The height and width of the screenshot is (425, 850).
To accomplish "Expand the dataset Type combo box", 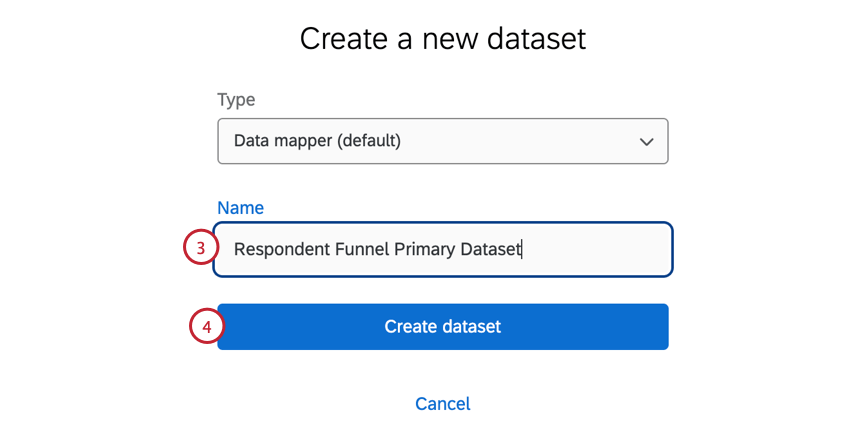I will click(x=442, y=141).
